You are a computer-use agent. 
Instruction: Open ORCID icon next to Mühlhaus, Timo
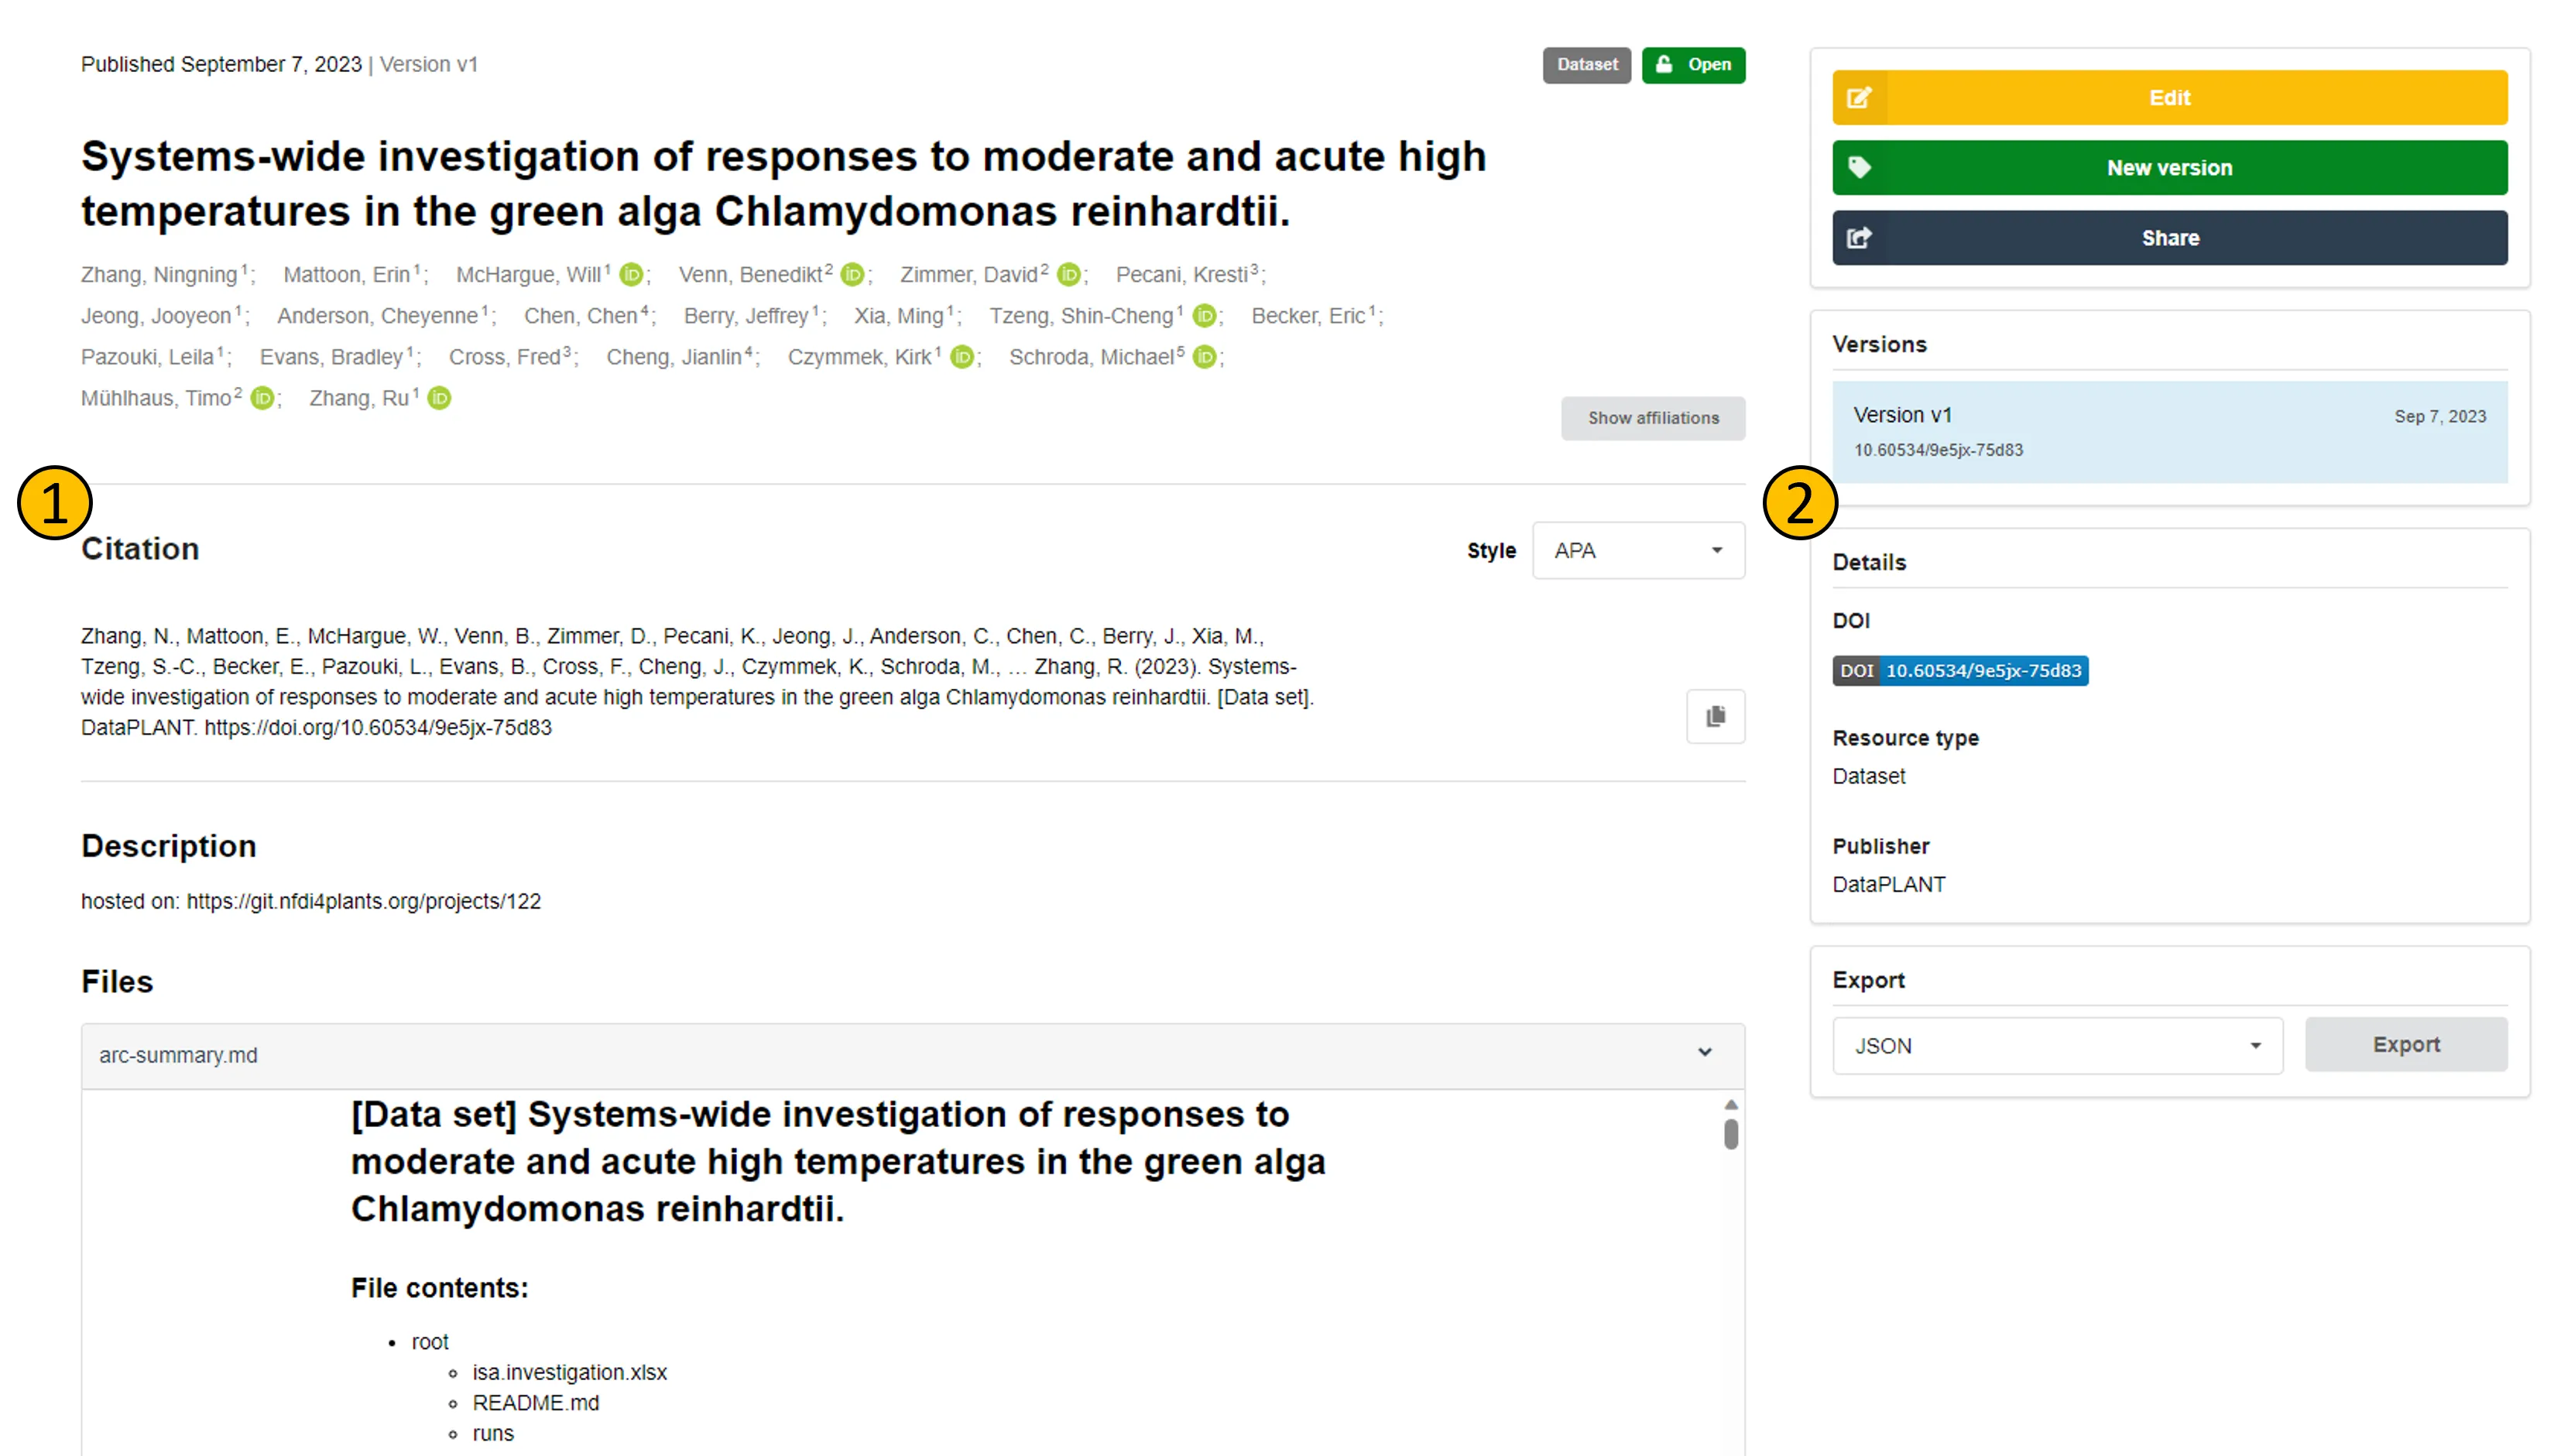[x=262, y=398]
